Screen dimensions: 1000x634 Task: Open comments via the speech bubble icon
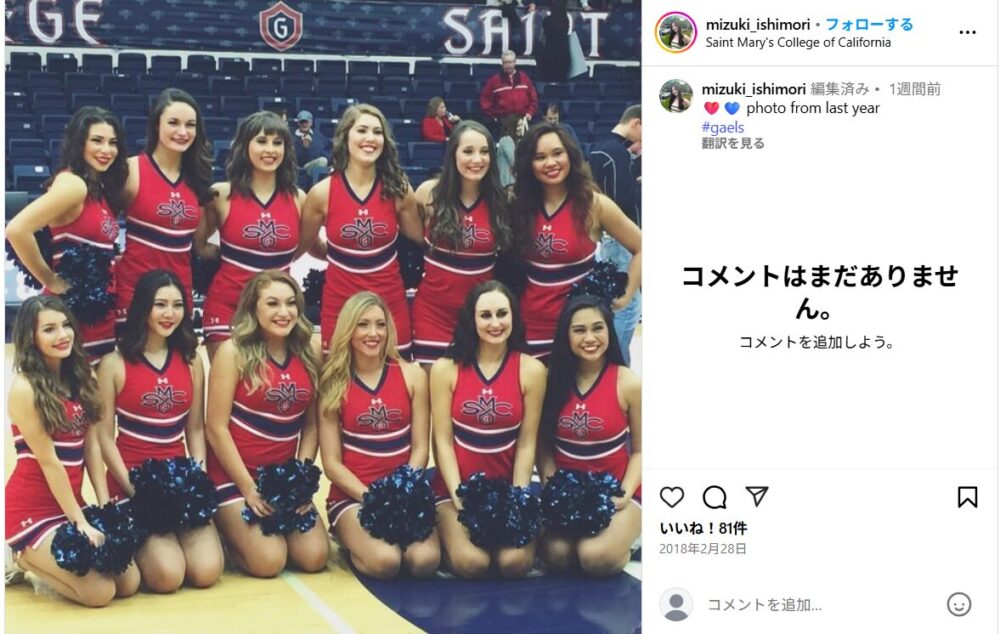click(714, 497)
